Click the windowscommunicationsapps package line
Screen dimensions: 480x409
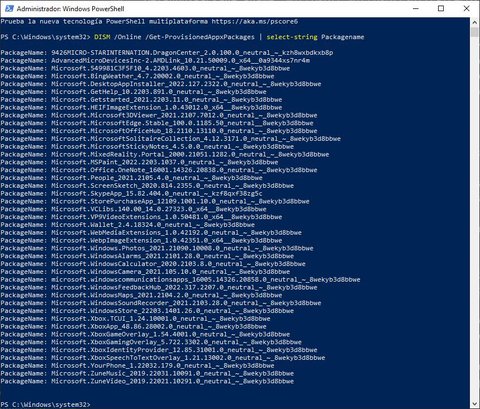pyautogui.click(x=180, y=280)
